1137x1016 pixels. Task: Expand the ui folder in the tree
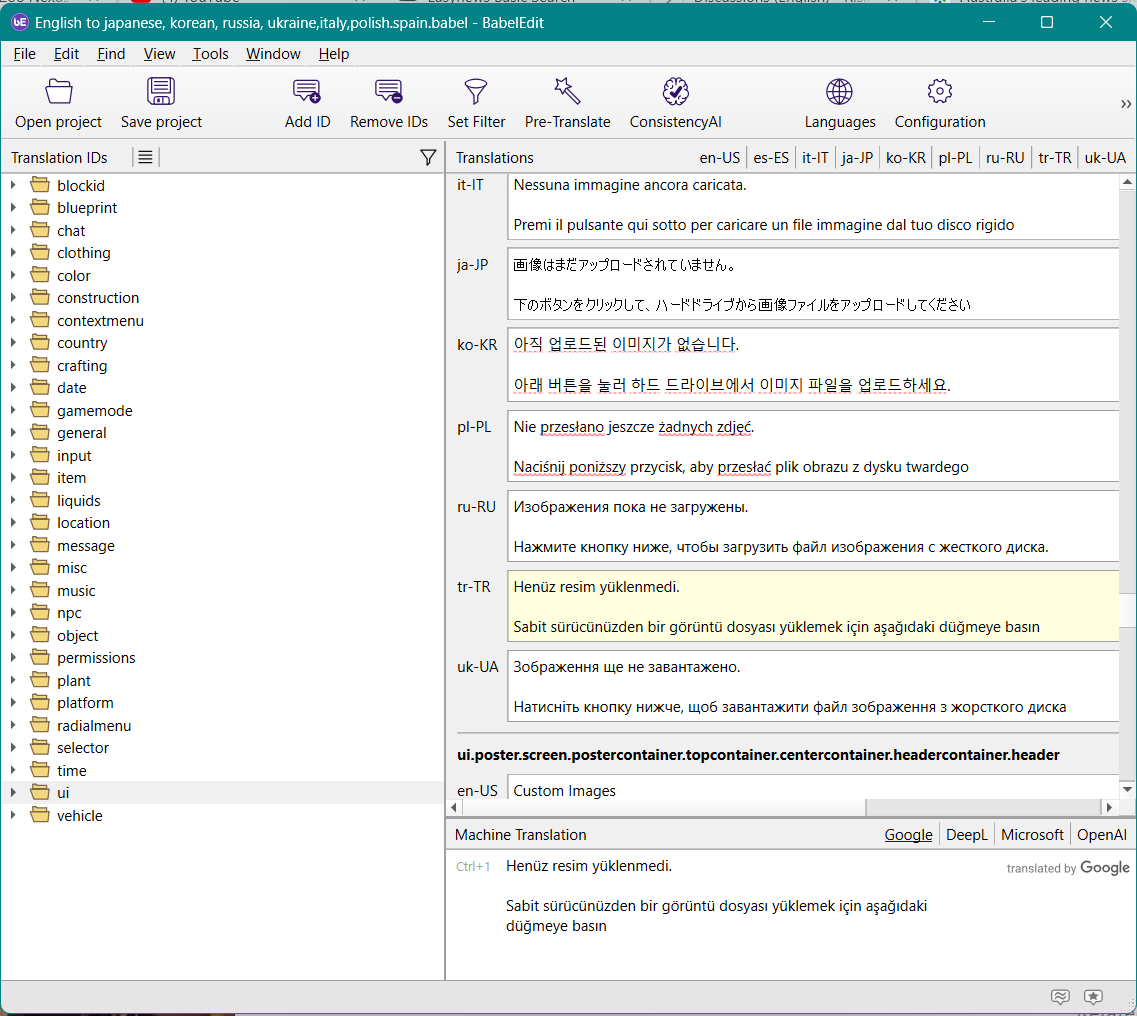pos(13,793)
